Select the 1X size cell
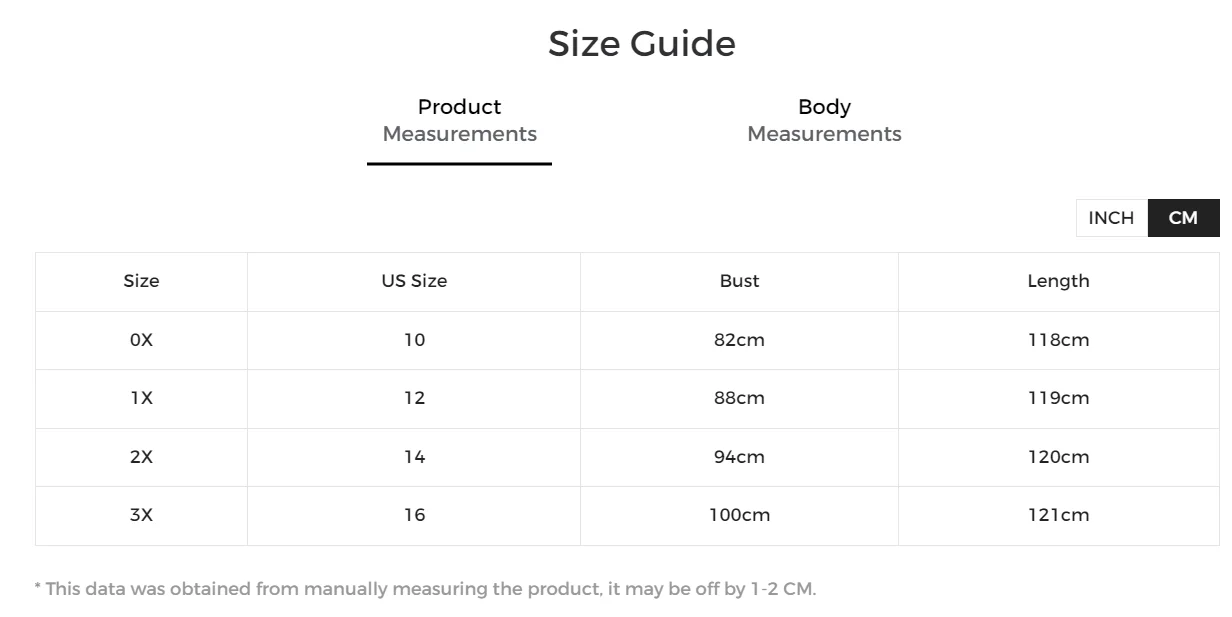This screenshot has height=617, width=1232. (x=141, y=398)
